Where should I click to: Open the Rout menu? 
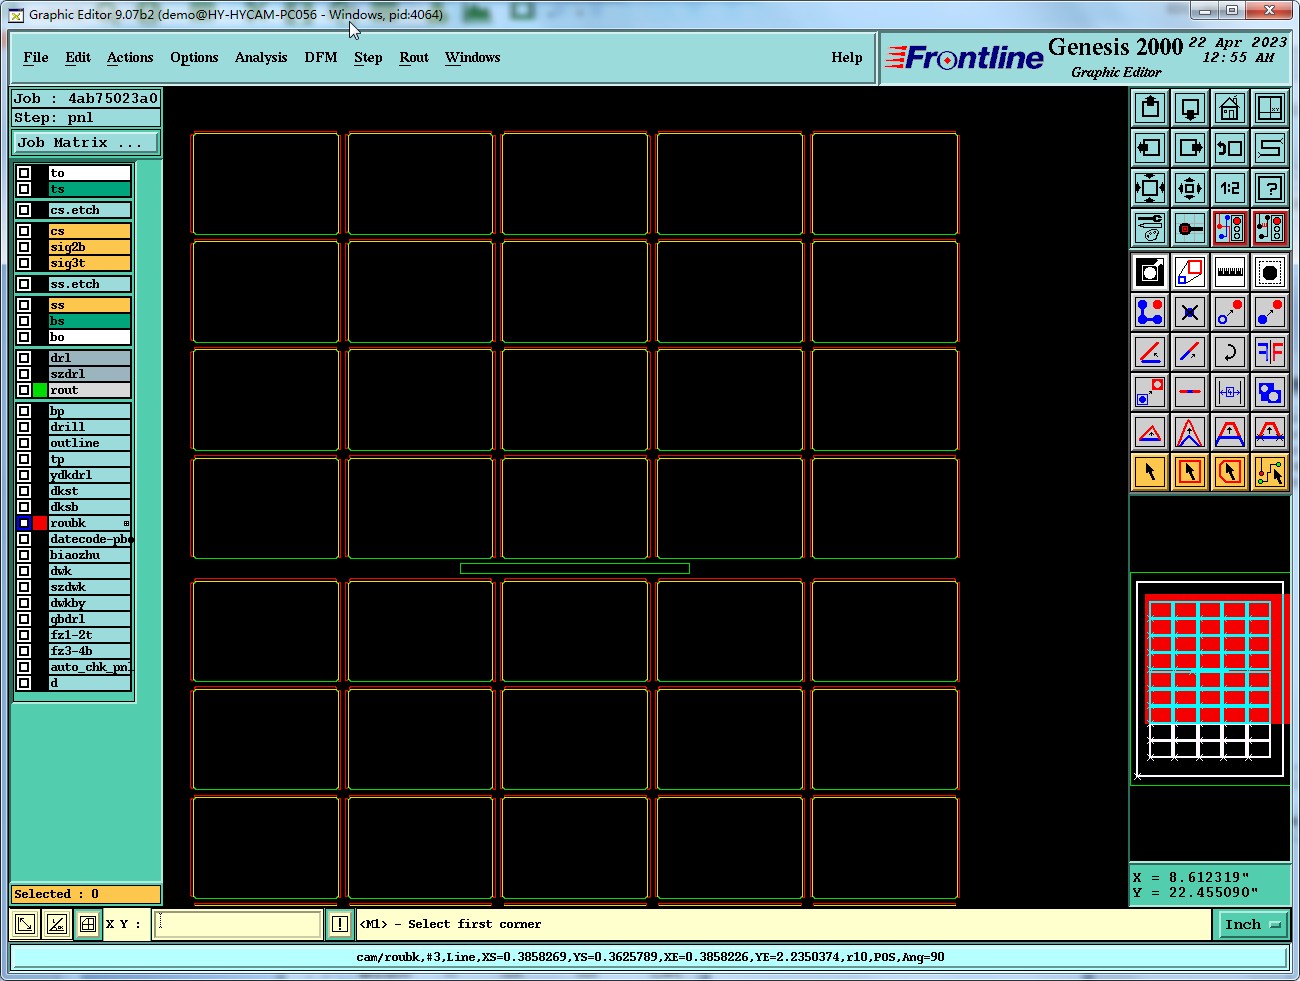pos(414,57)
